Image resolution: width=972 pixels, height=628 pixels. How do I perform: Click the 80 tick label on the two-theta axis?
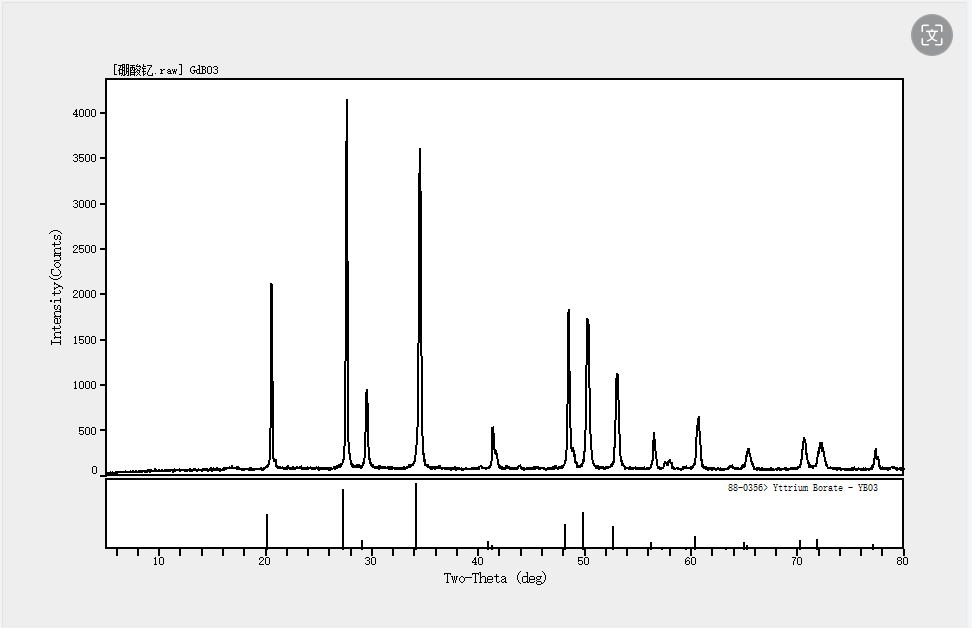pos(902,562)
